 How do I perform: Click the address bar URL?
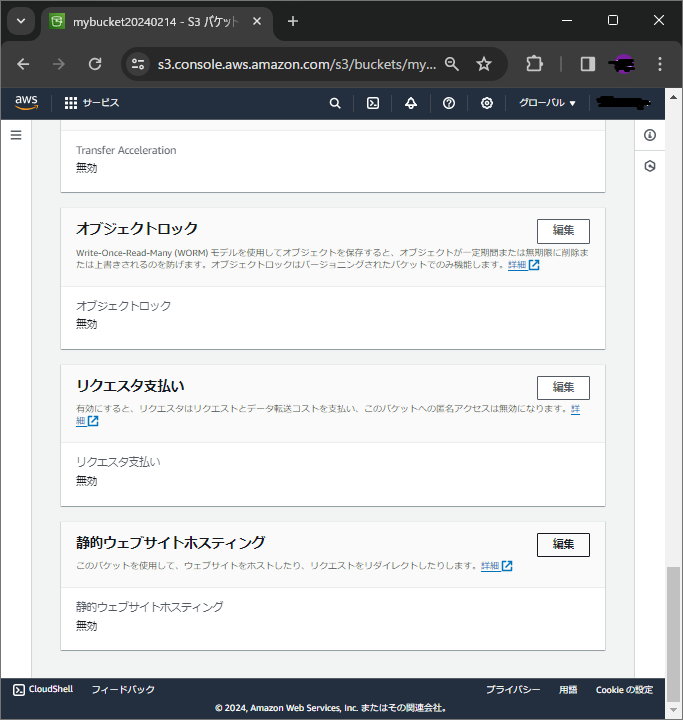click(297, 64)
